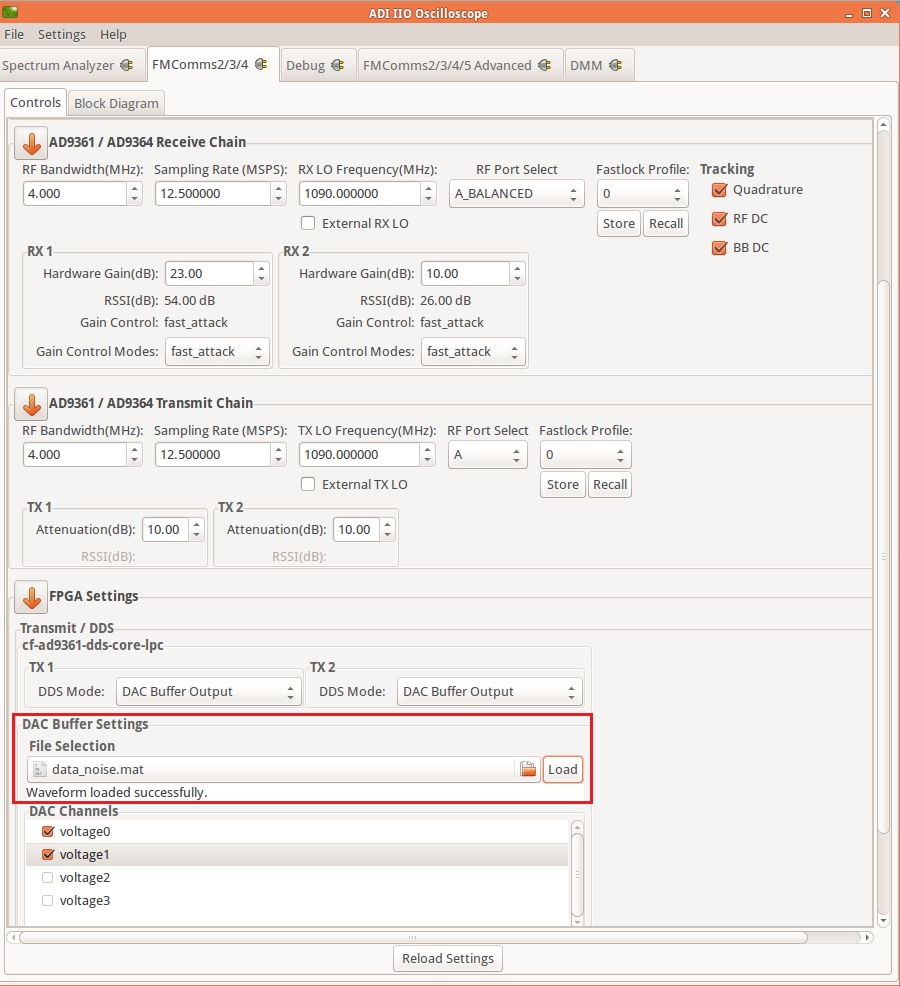Open the file browser folder icon

click(528, 769)
